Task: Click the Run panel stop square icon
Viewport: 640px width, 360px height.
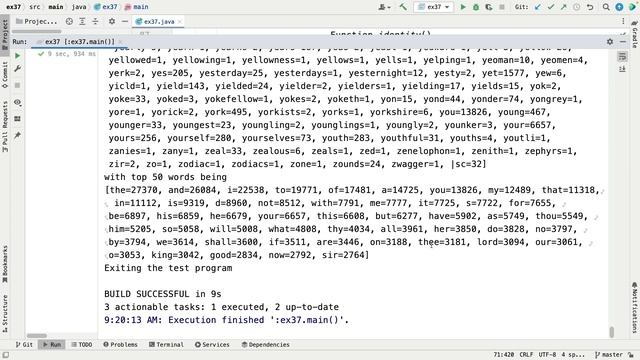Action: click(x=18, y=85)
